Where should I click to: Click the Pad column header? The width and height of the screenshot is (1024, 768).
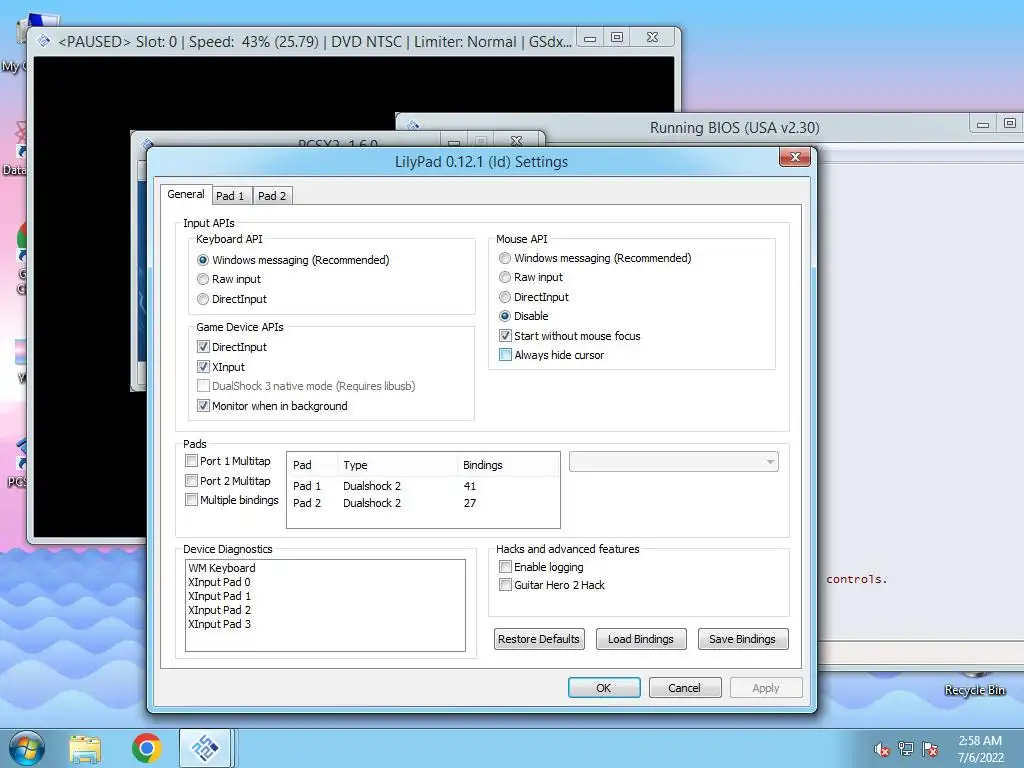coord(312,465)
